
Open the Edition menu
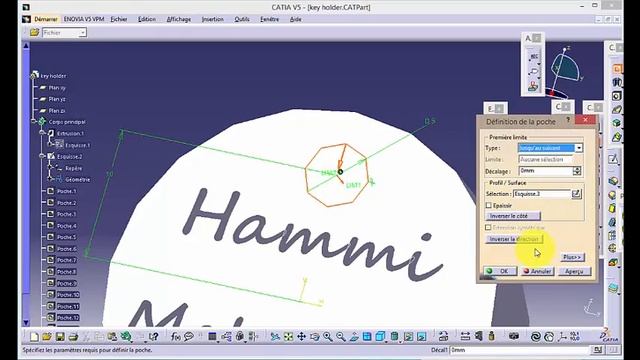147,19
